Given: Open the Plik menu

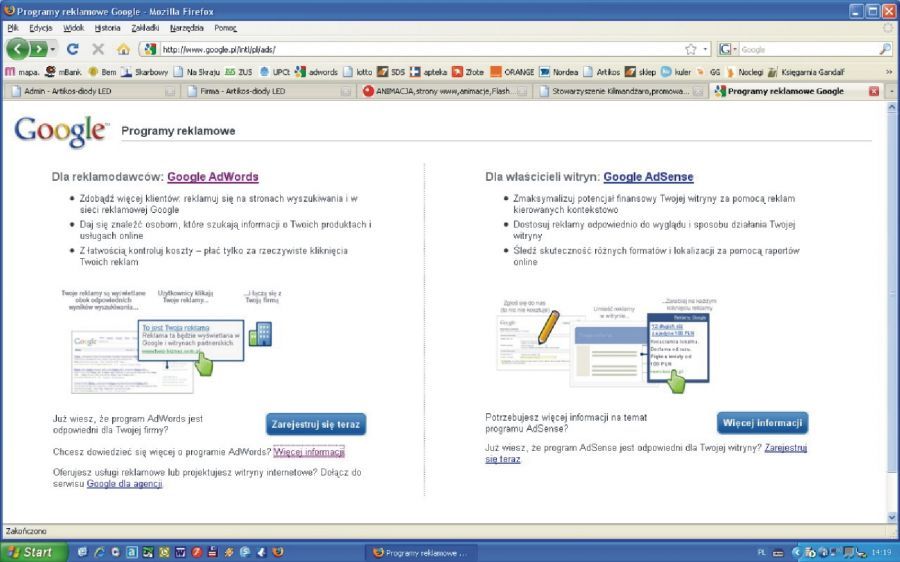Looking at the screenshot, I should [13, 28].
